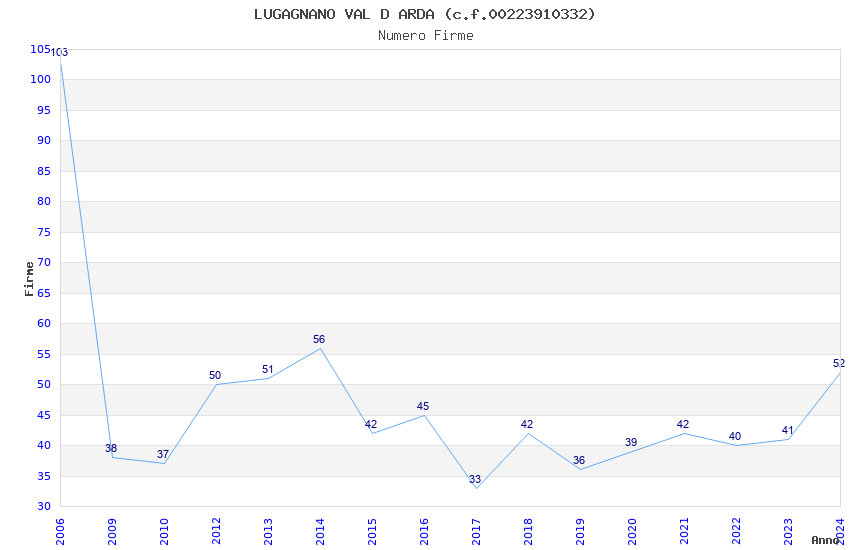850x550 pixels.
Task: Select the 42 data label for 2015
Action: pyautogui.click(x=371, y=424)
